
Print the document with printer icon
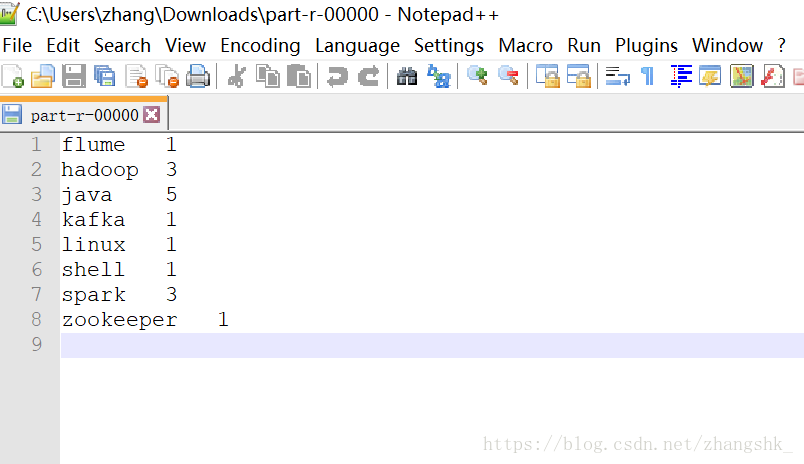coord(198,76)
